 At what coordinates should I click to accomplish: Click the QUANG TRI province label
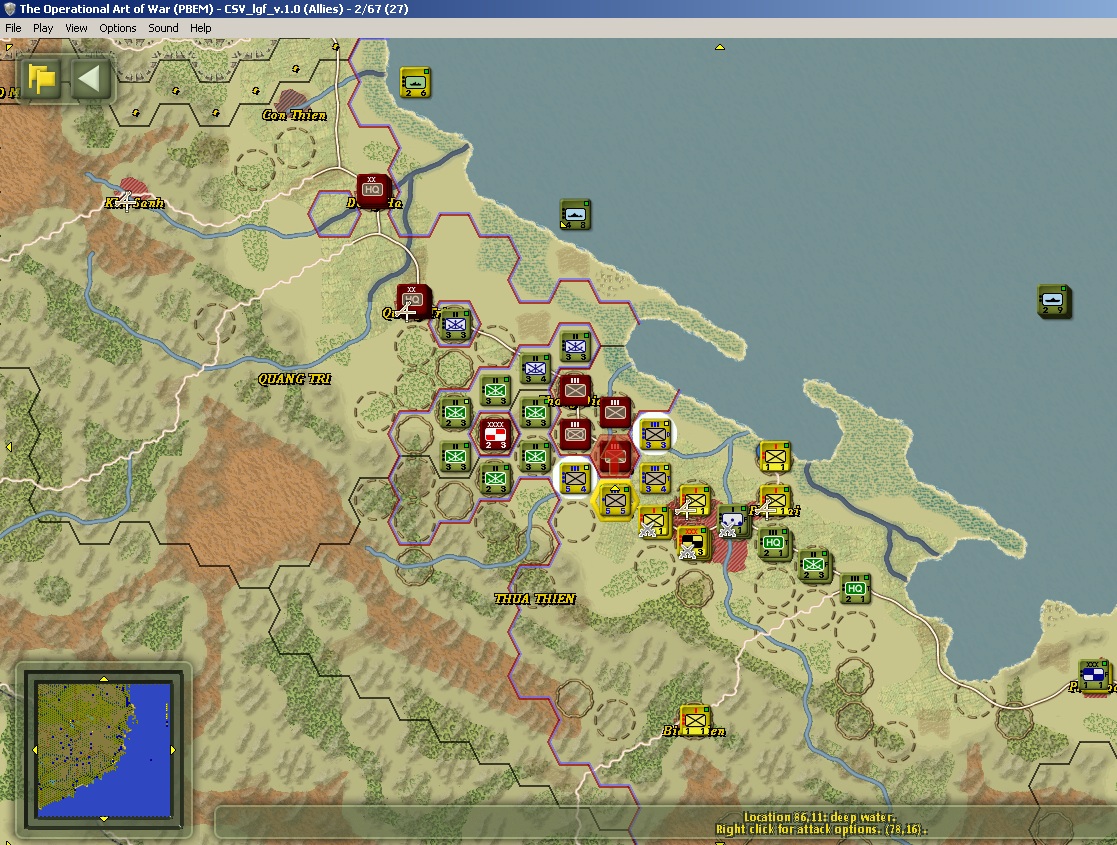click(x=294, y=379)
